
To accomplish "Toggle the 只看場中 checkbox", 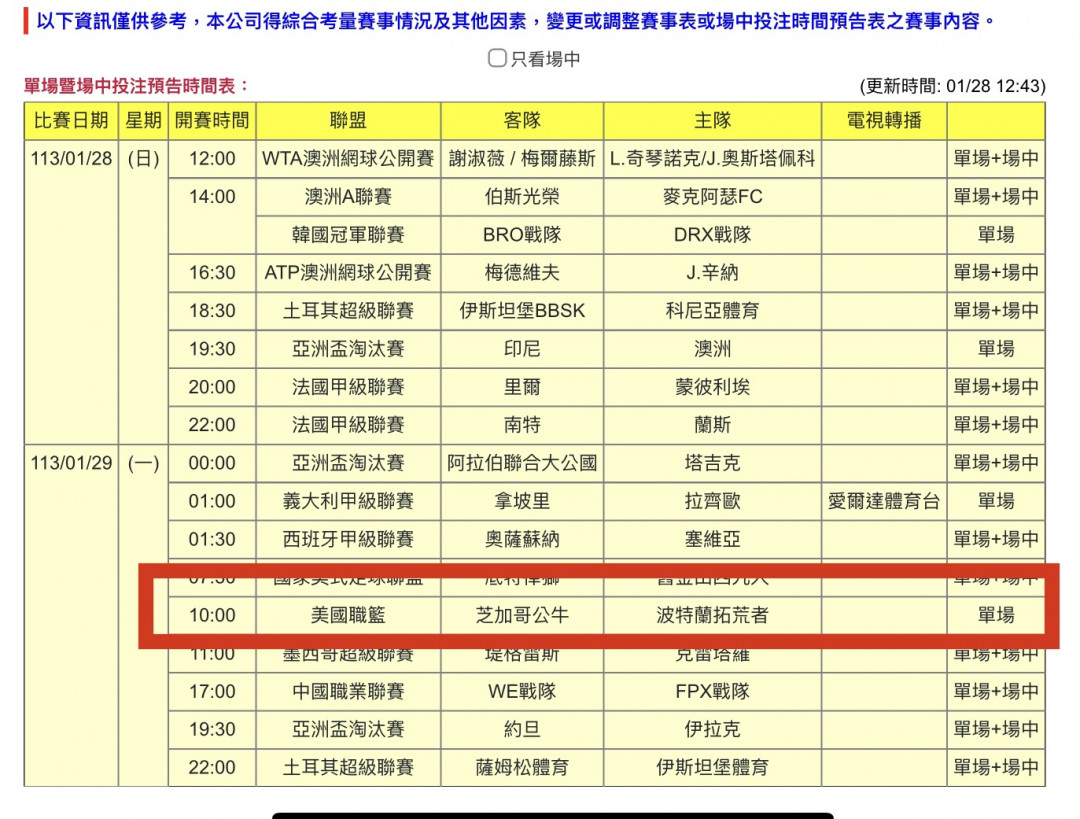I will click(497, 59).
